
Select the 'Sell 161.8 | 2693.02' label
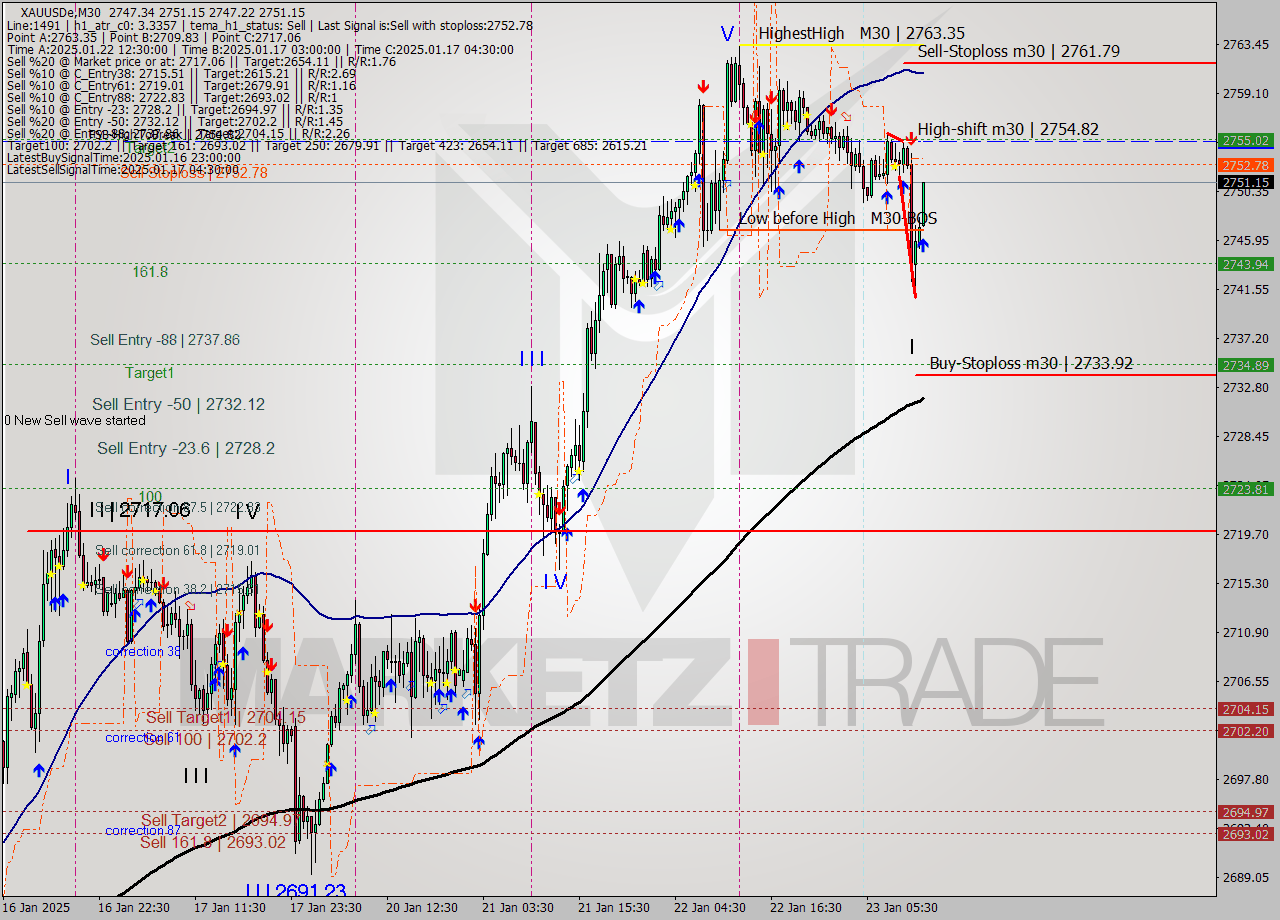point(213,842)
